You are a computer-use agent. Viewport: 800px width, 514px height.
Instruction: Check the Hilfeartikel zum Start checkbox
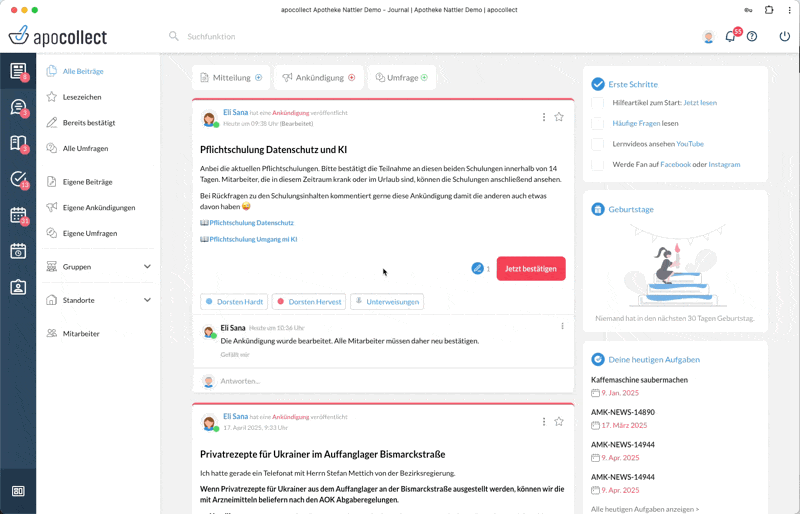coord(598,103)
